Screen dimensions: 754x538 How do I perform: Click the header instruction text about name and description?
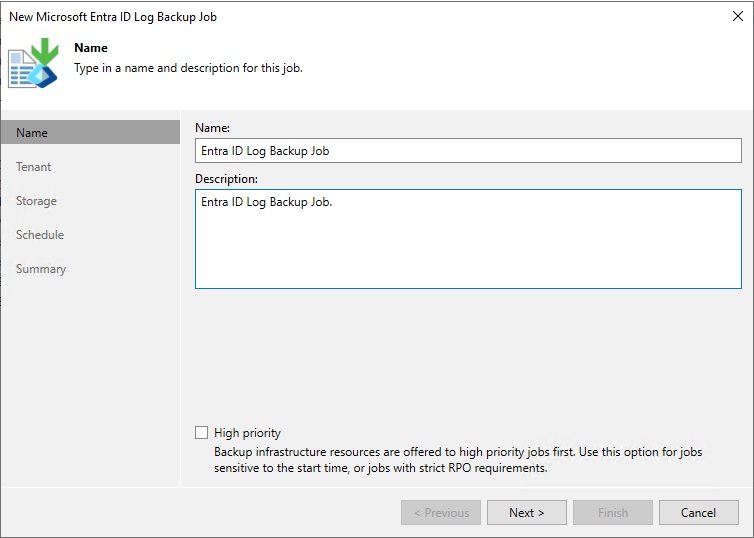coord(188,68)
